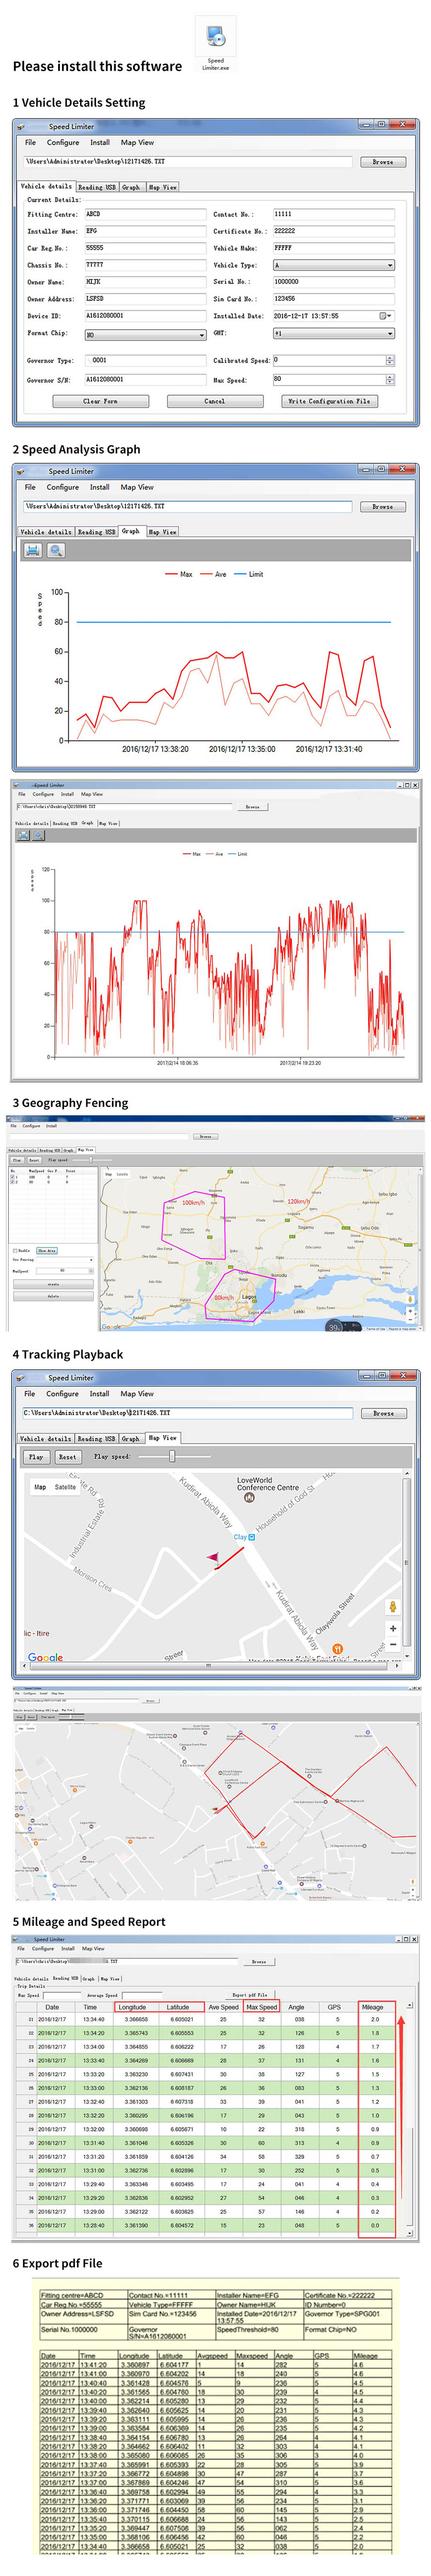Viewport: 431px width, 2576px height.
Task: Click the orange restaurant marker near Olayiwola Street
Action: (338, 1649)
